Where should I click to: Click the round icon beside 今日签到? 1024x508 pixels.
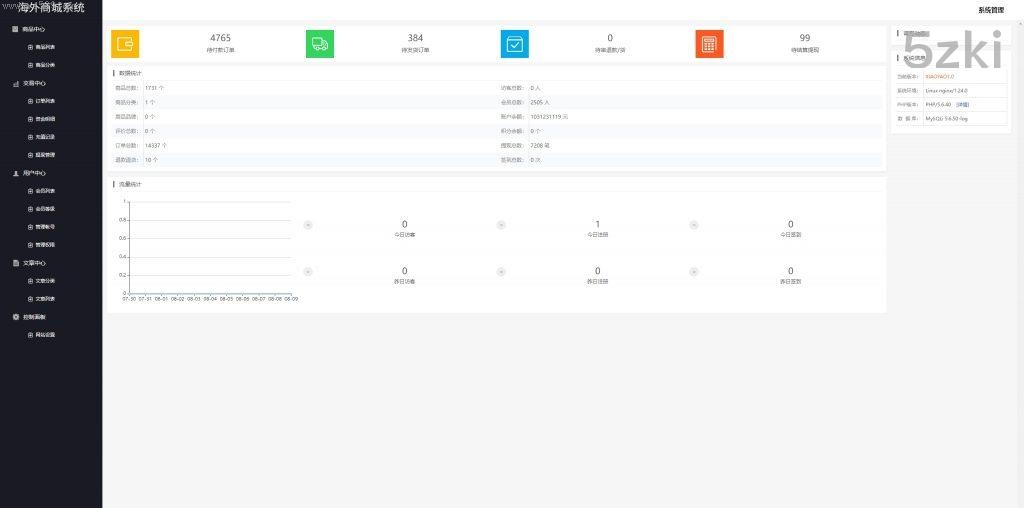(694, 224)
